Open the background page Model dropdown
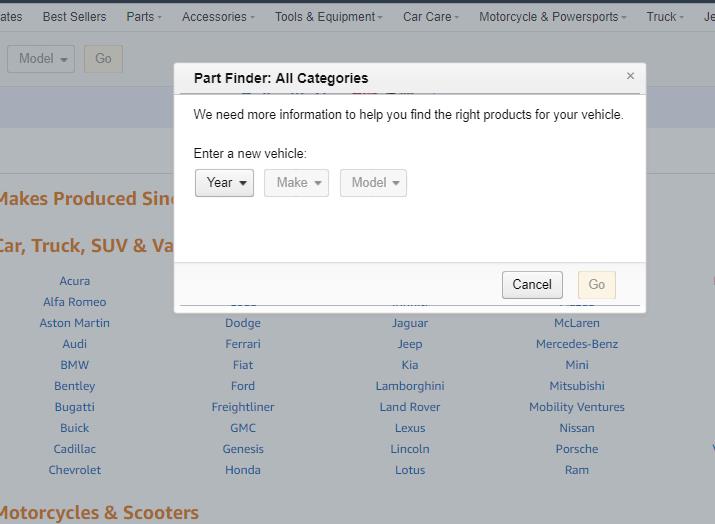Viewport: 715px width, 524px height. [41, 59]
